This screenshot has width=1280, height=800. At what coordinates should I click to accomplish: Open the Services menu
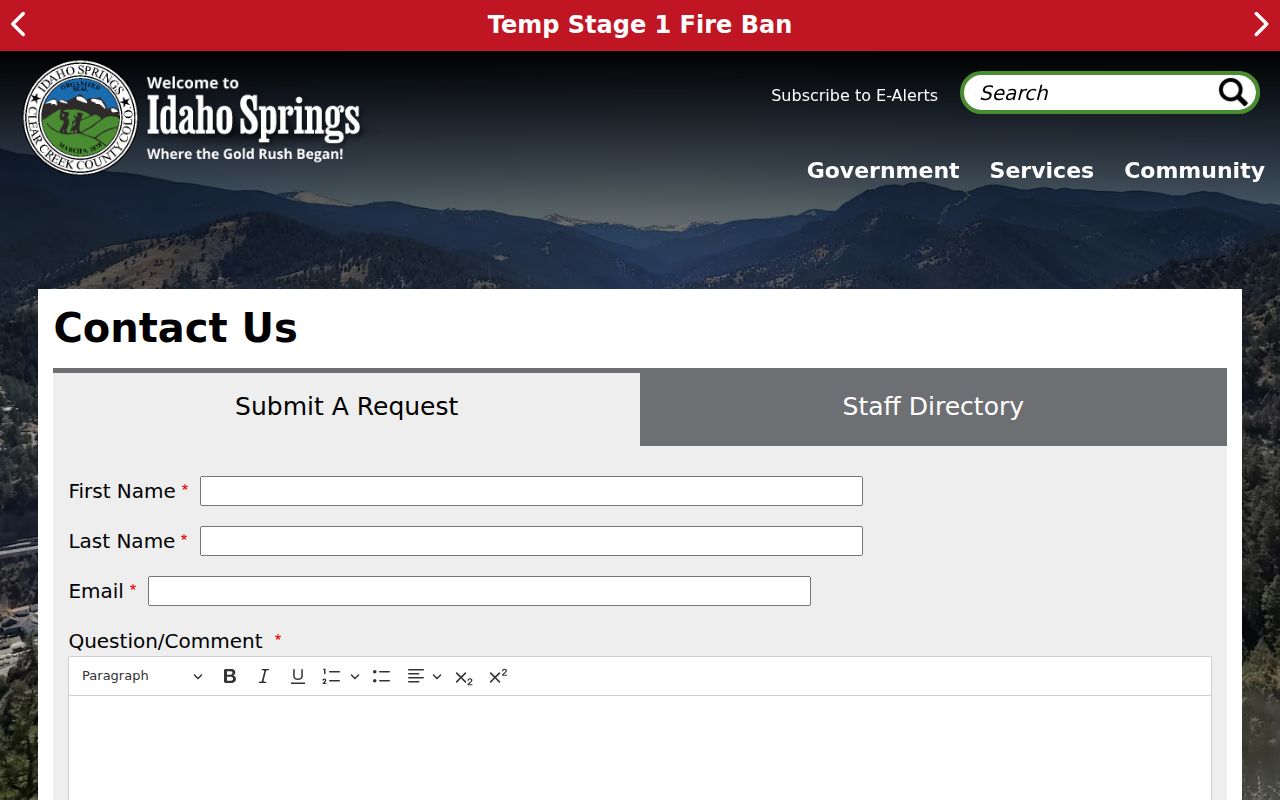[1042, 170]
